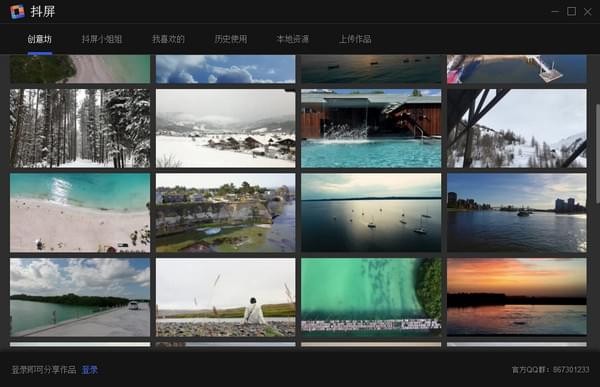600x387 pixels.
Task: Pick the blue sky clouds wallpaper
Action: 226,69
